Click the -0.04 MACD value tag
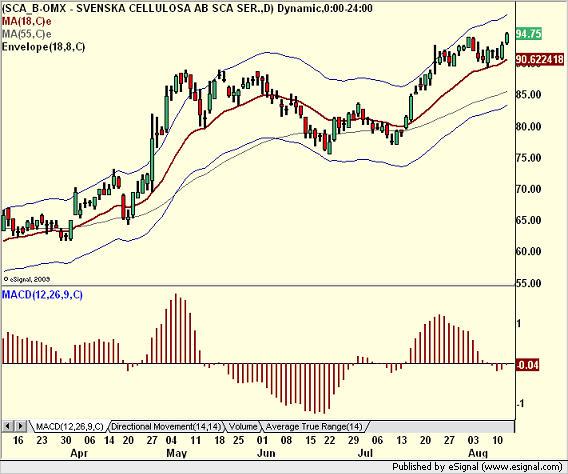The image size is (568, 474). point(527,365)
